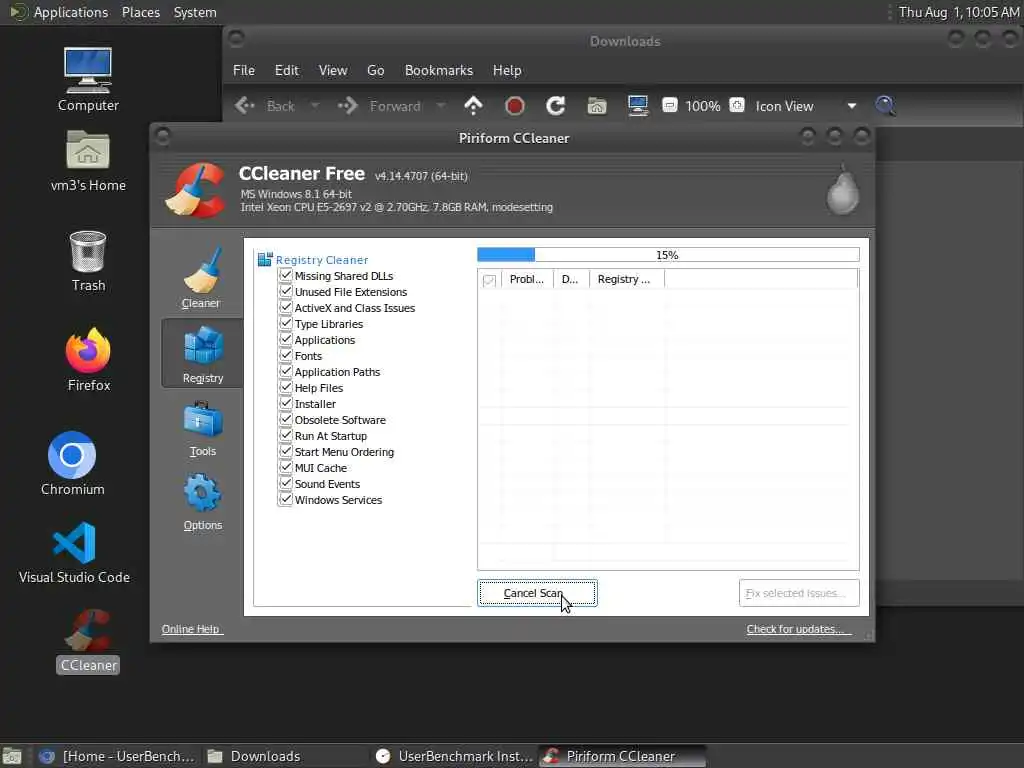The height and width of the screenshot is (768, 1024).
Task: Click the search magnifier in Downloads window
Action: [x=885, y=106]
